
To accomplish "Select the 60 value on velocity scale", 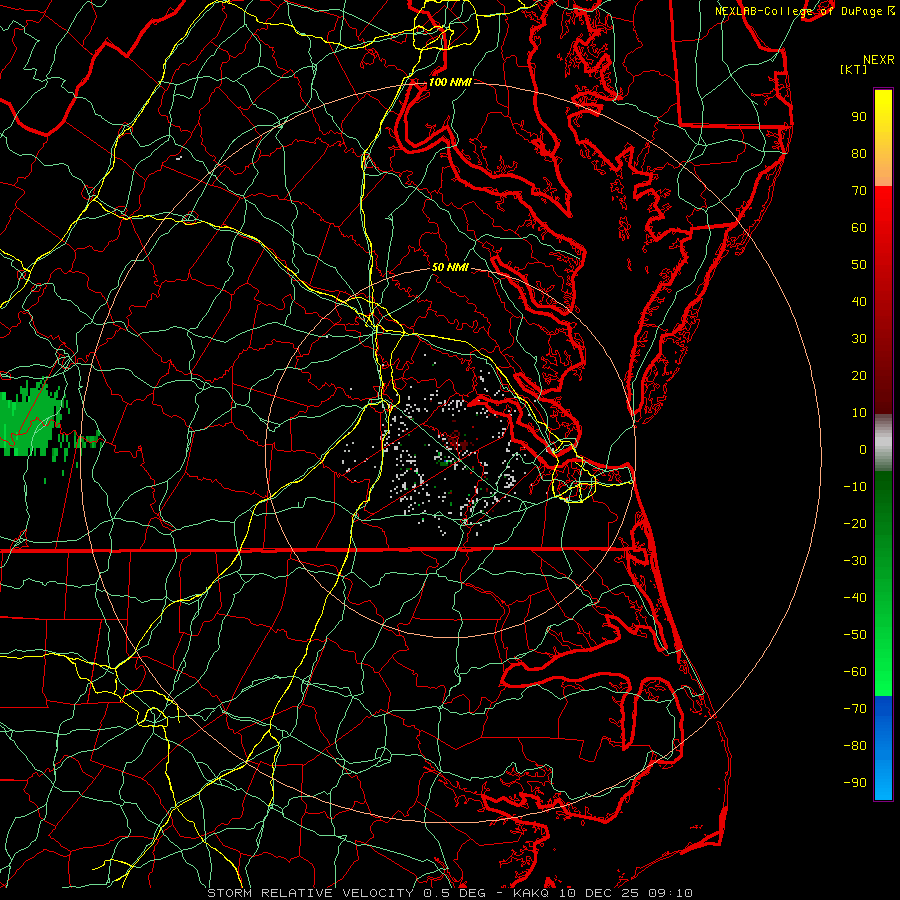I will (859, 228).
